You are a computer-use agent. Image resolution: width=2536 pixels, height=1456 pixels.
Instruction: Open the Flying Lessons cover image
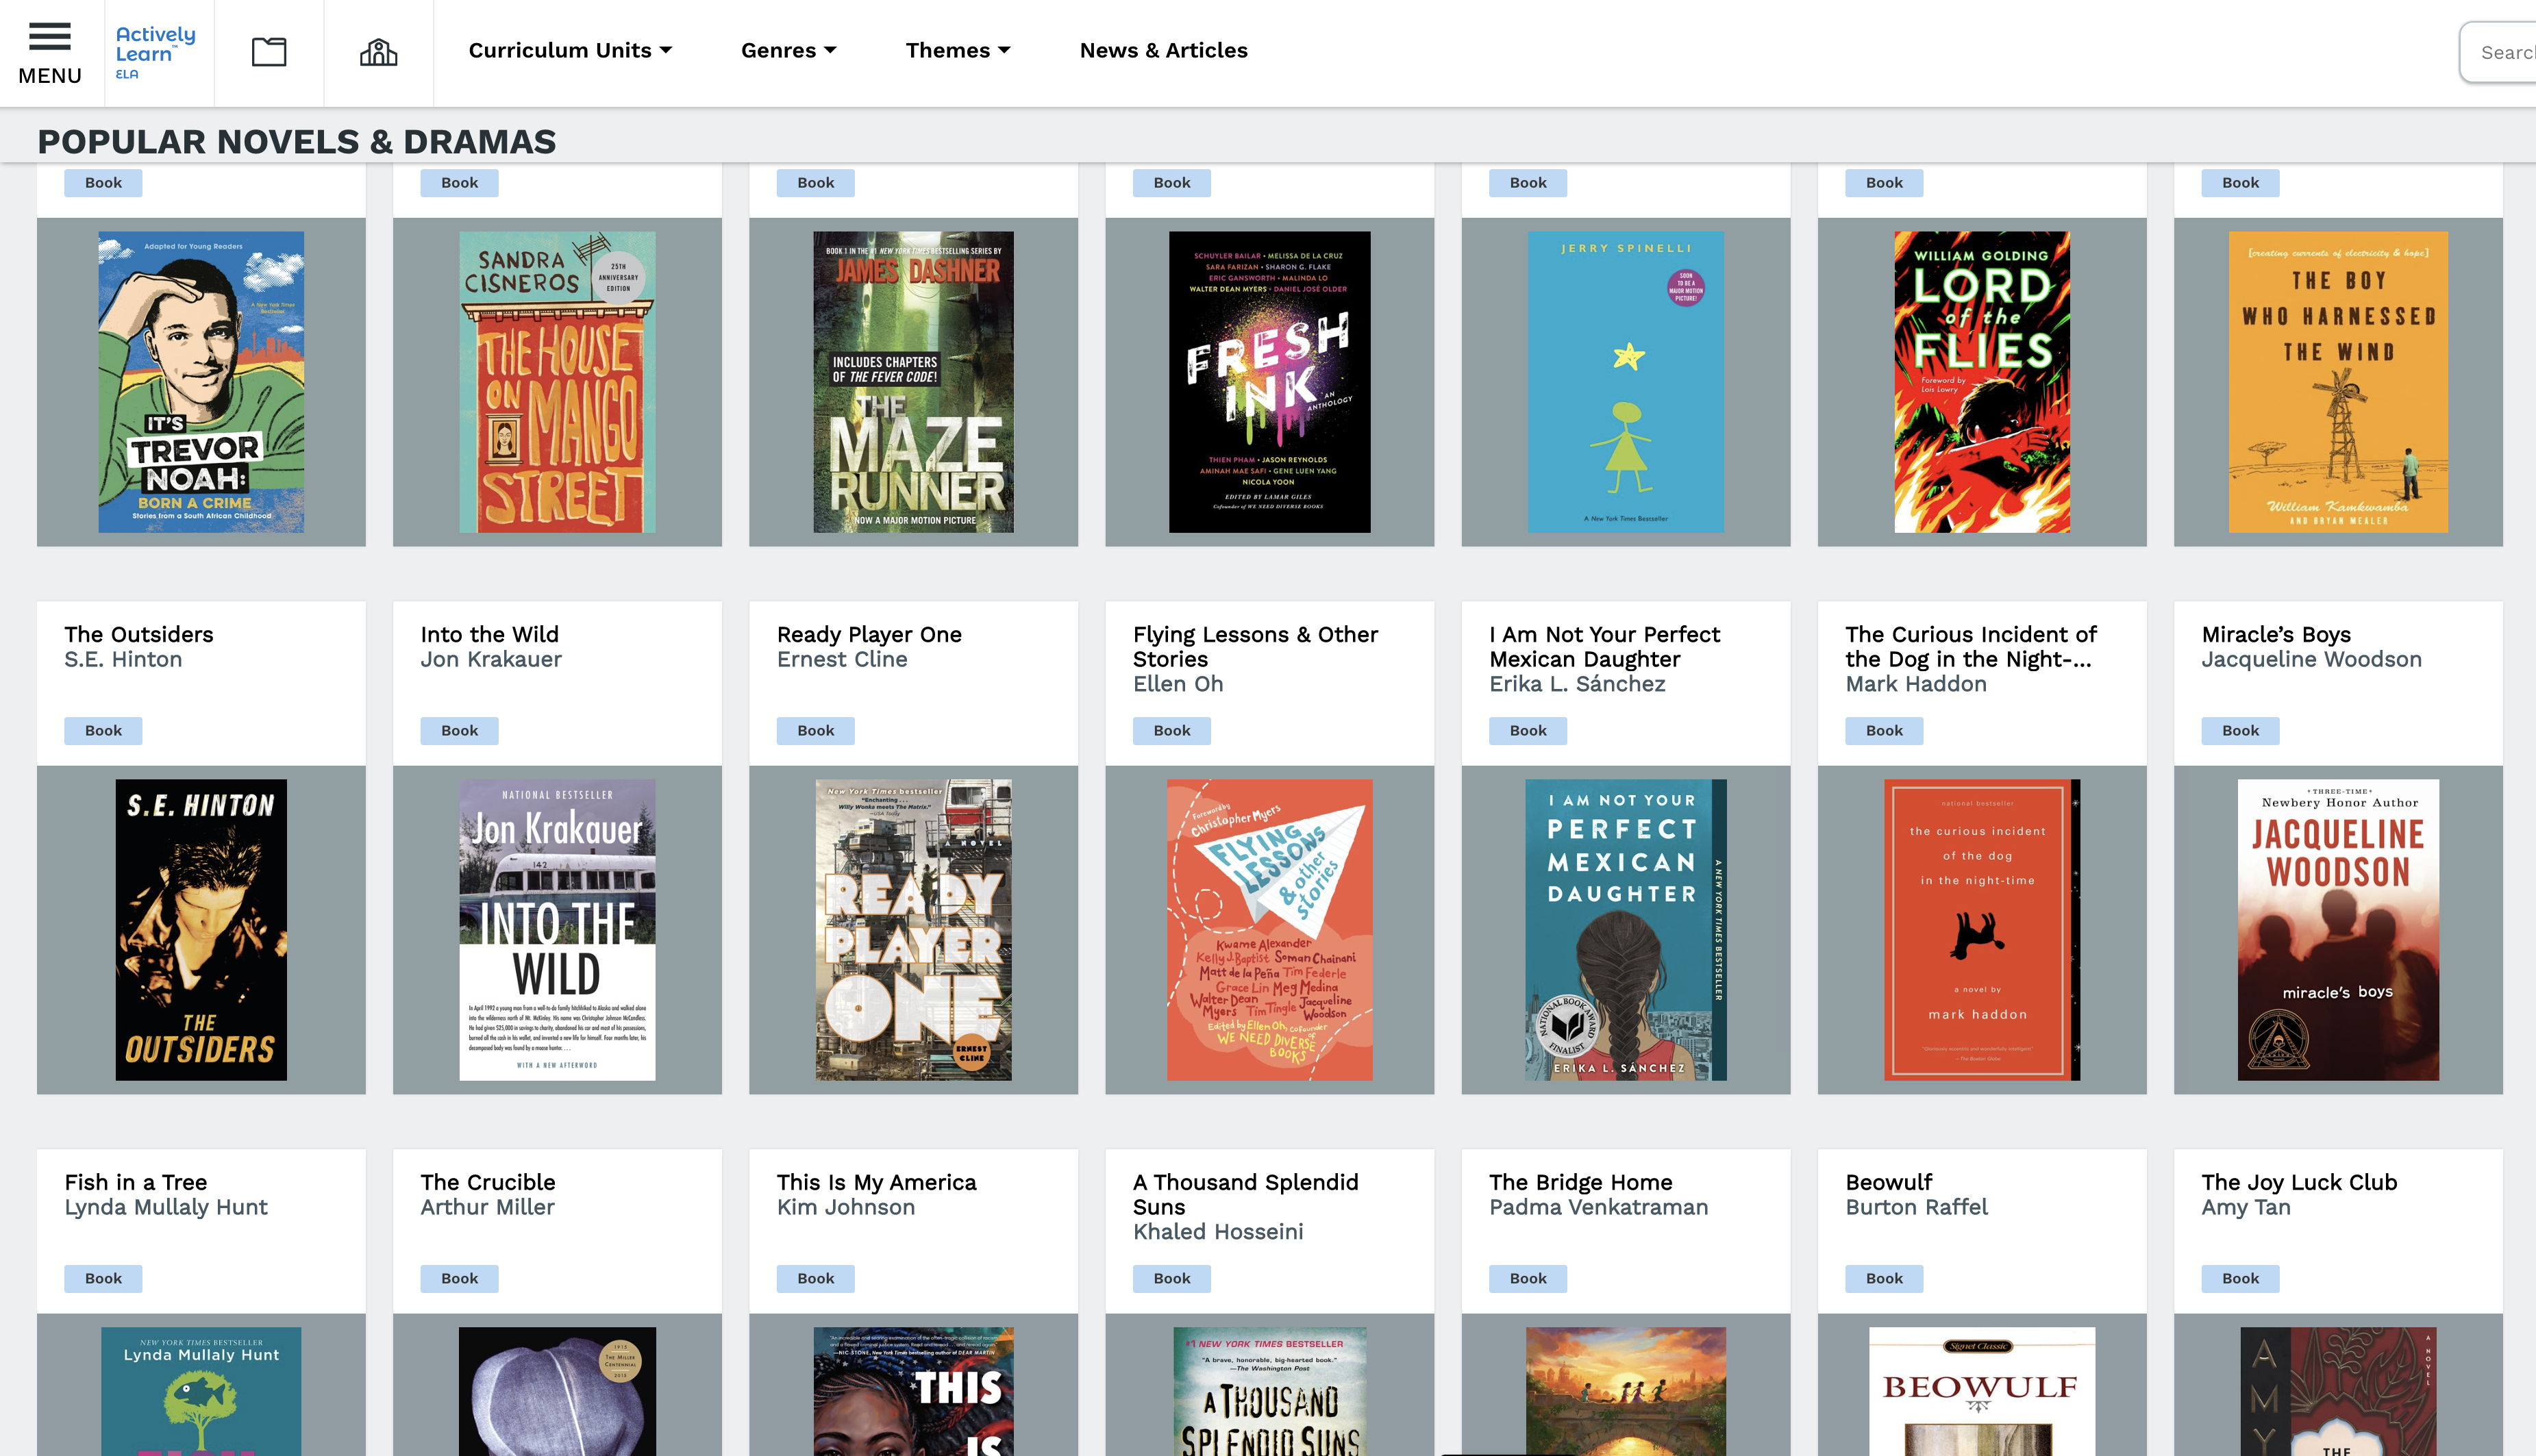[x=1269, y=930]
